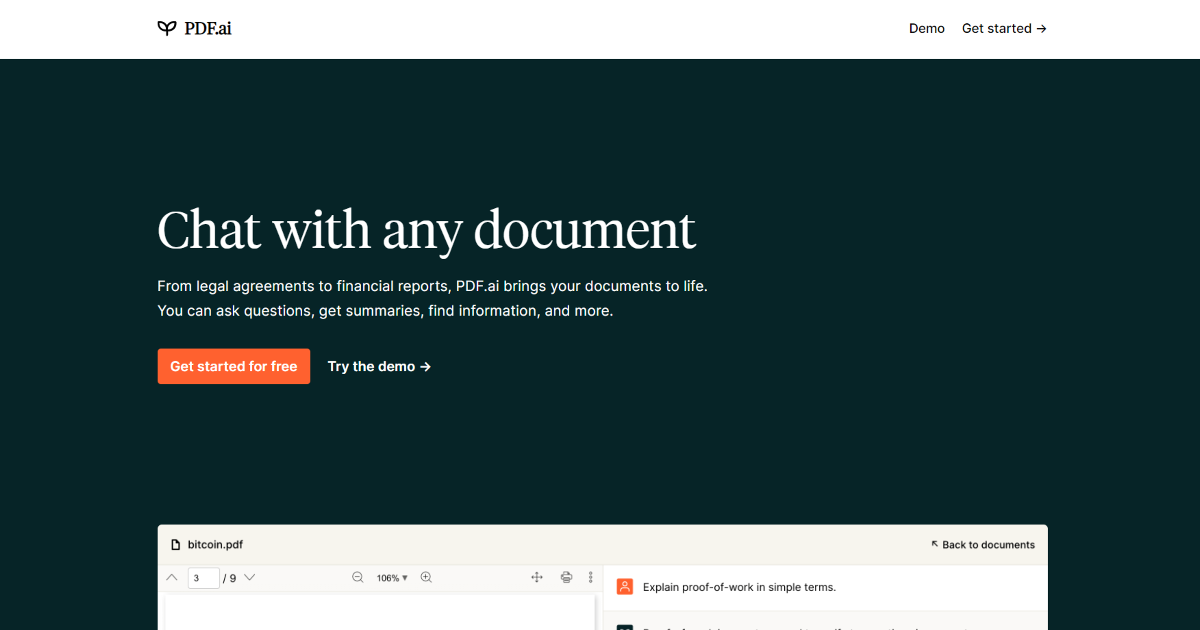Select the zoom in magnifier icon
This screenshot has height=630, width=1200.
[x=425, y=577]
